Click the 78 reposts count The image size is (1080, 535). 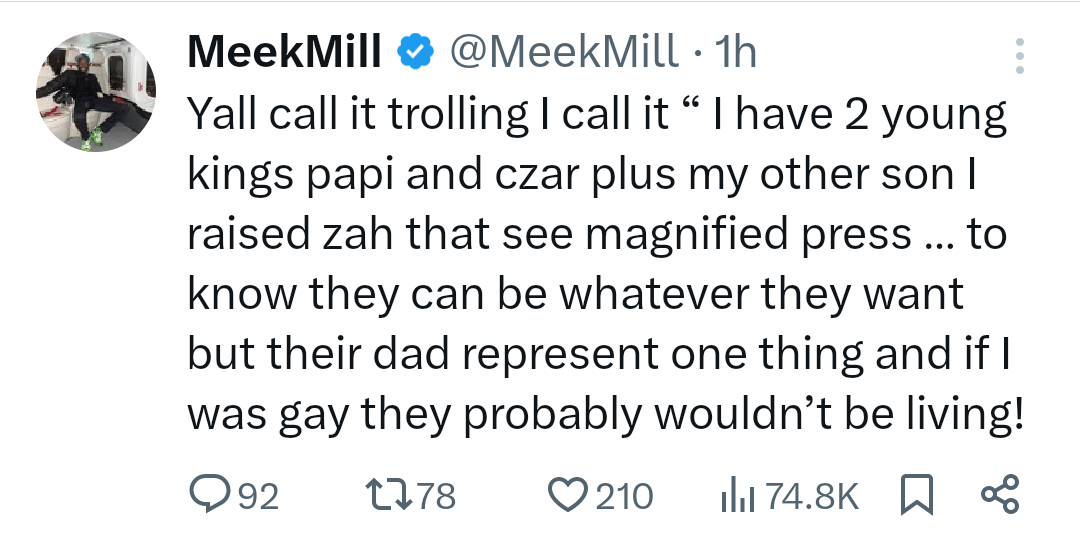(x=433, y=496)
